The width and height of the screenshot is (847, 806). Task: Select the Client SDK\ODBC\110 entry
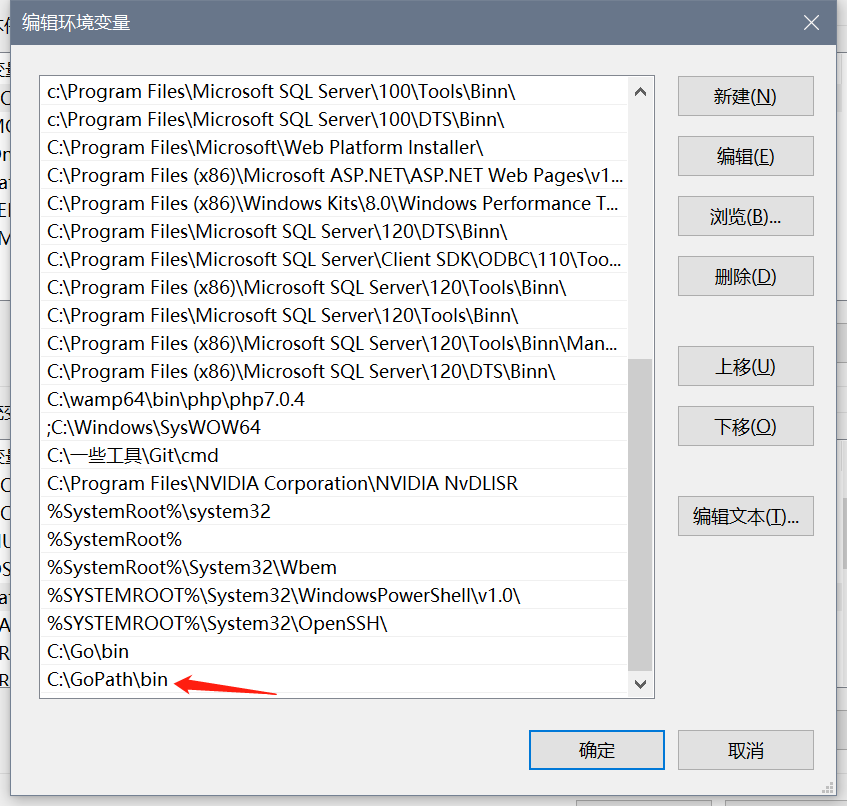(x=334, y=259)
